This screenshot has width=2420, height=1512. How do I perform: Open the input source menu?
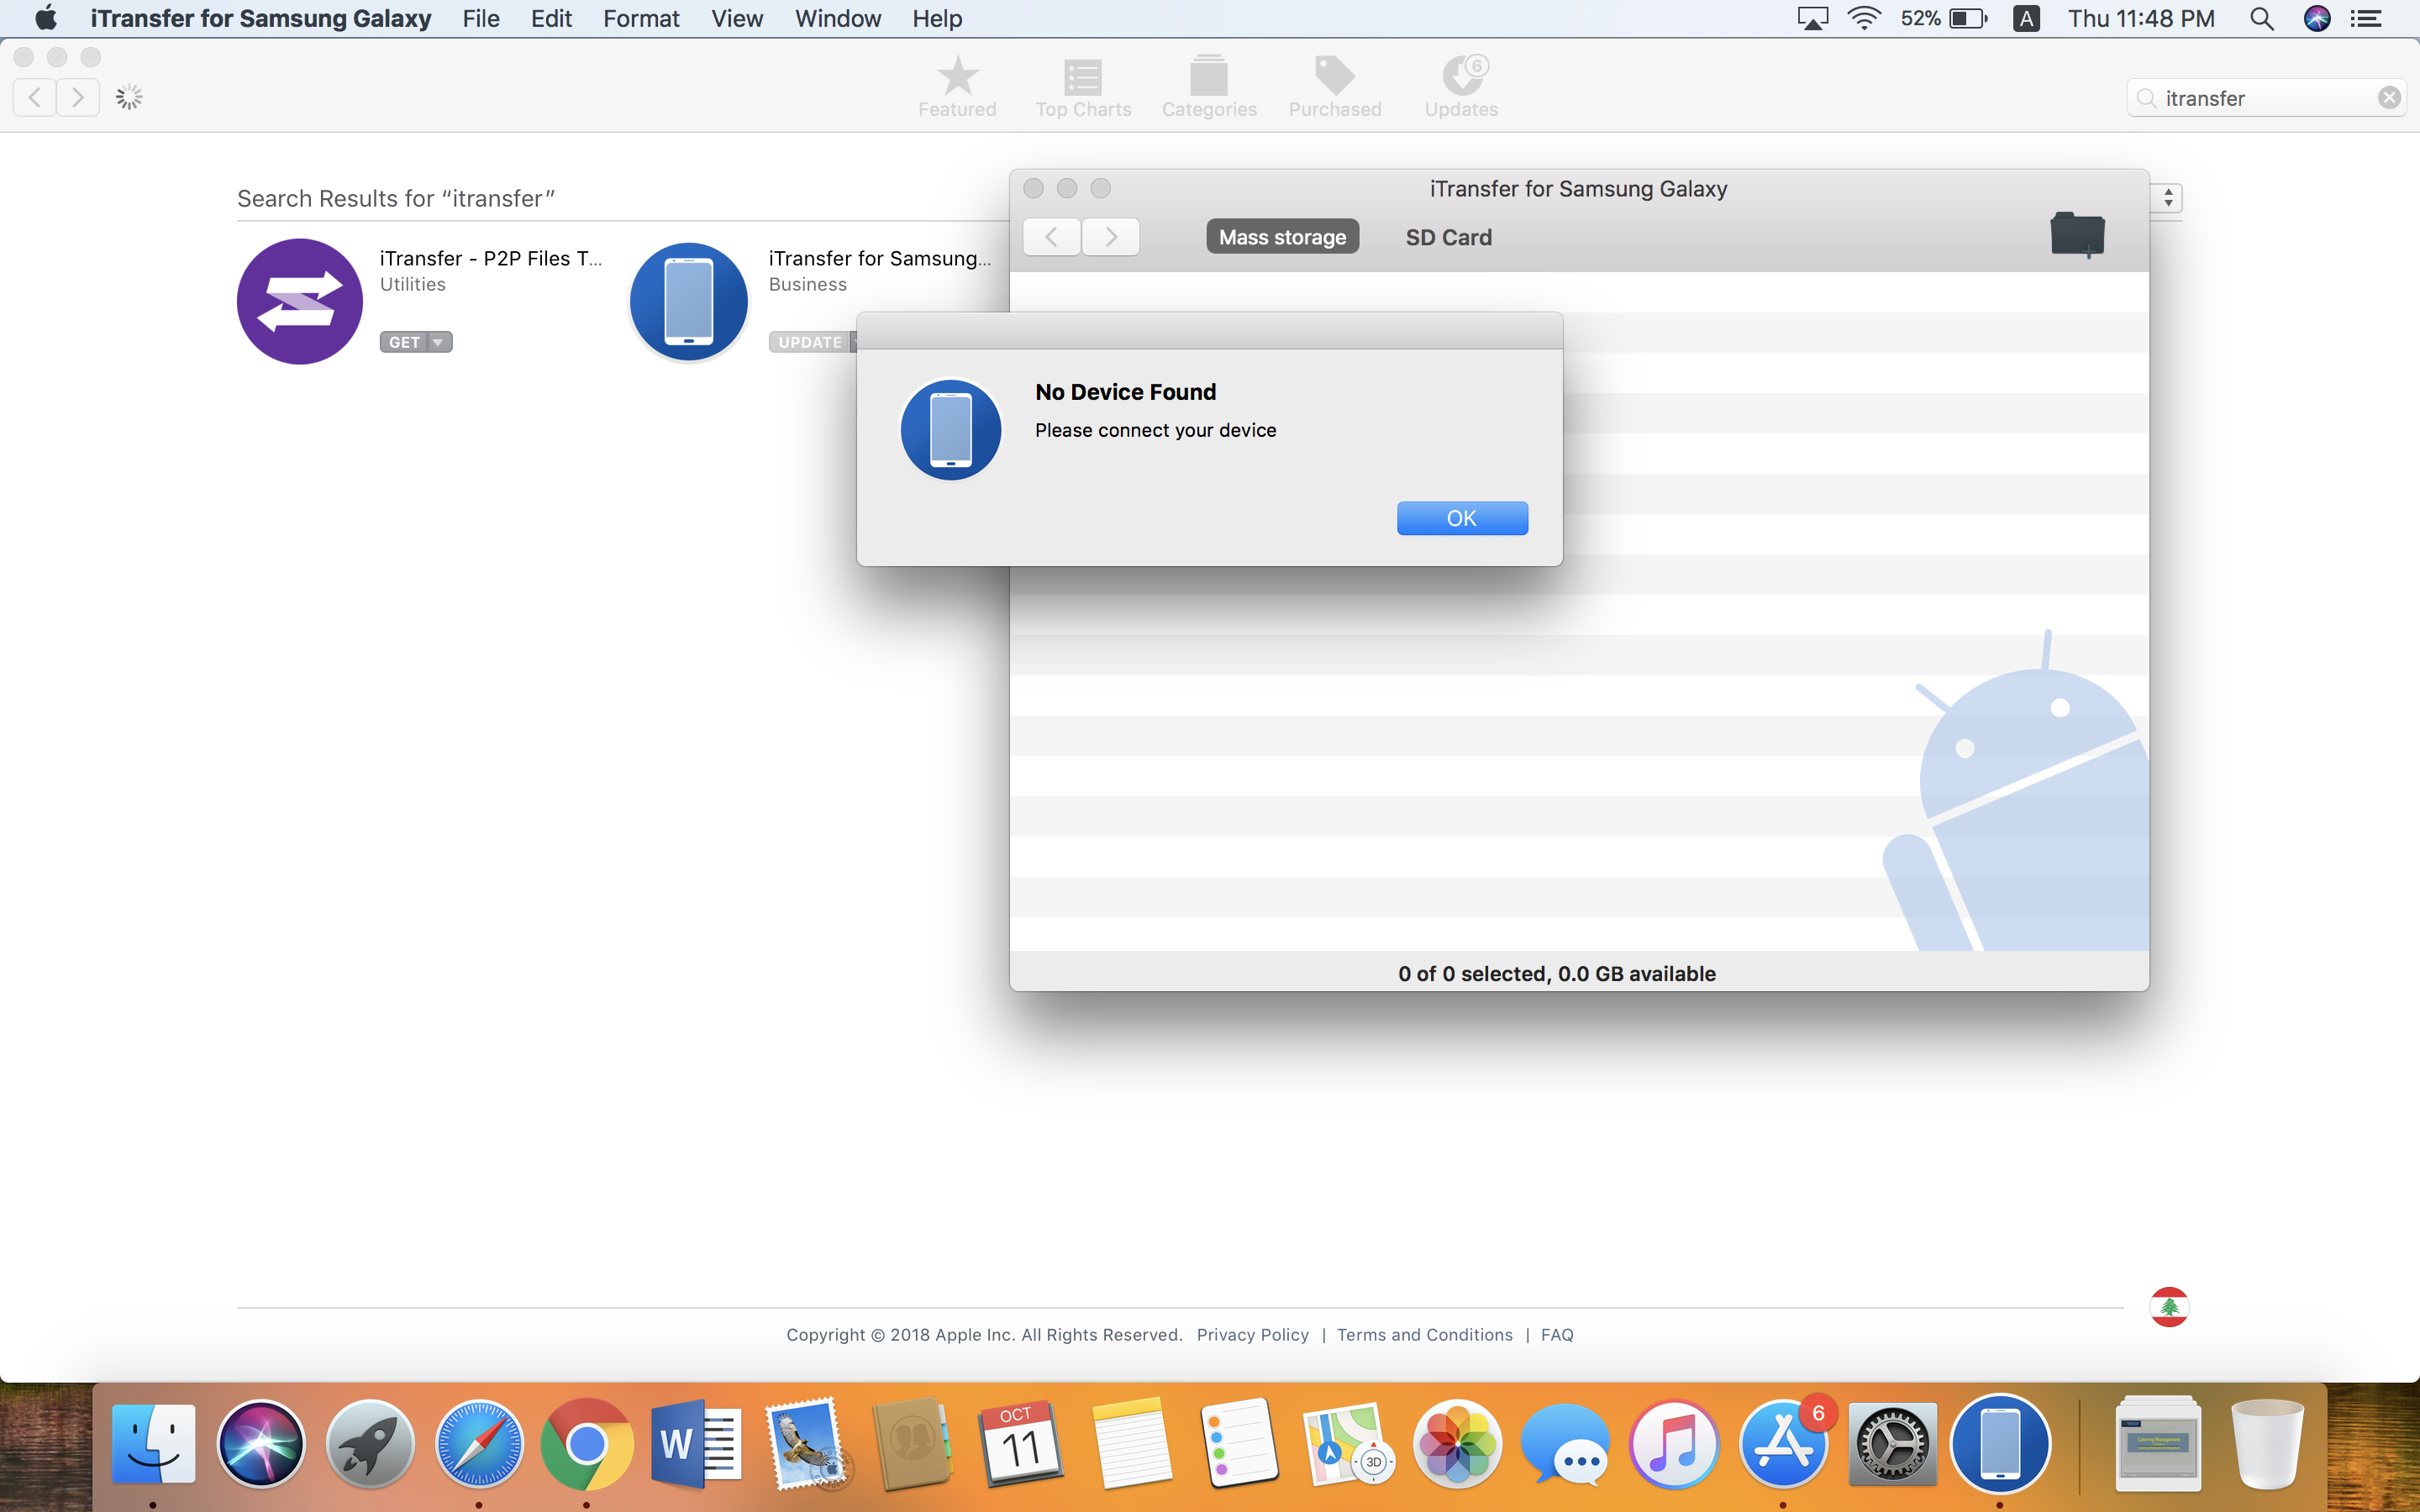click(x=2026, y=18)
